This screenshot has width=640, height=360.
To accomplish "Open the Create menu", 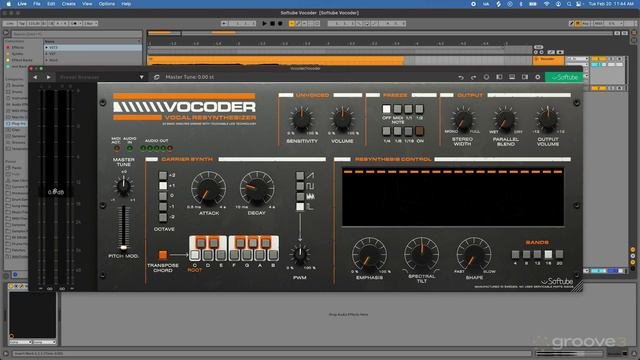I will [x=69, y=4].
